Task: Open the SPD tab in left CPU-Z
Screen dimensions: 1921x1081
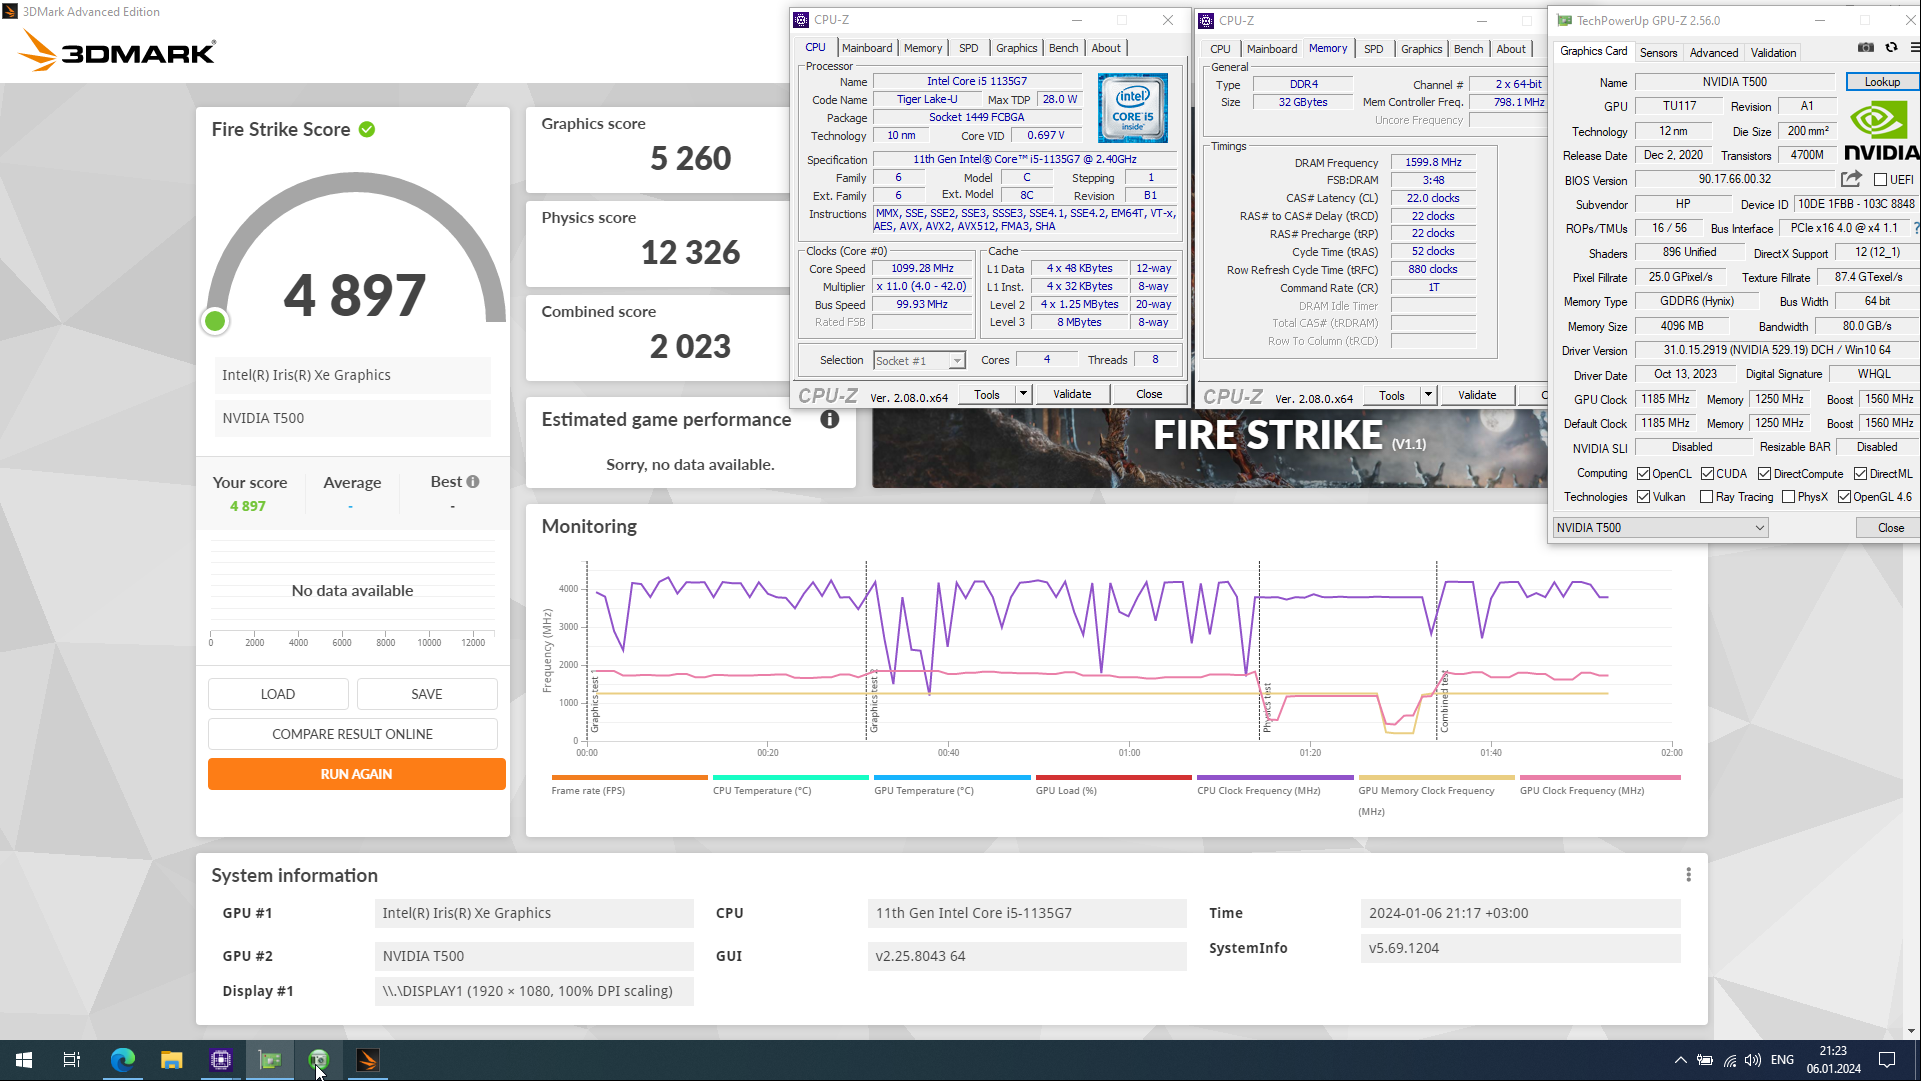Action: (x=968, y=48)
